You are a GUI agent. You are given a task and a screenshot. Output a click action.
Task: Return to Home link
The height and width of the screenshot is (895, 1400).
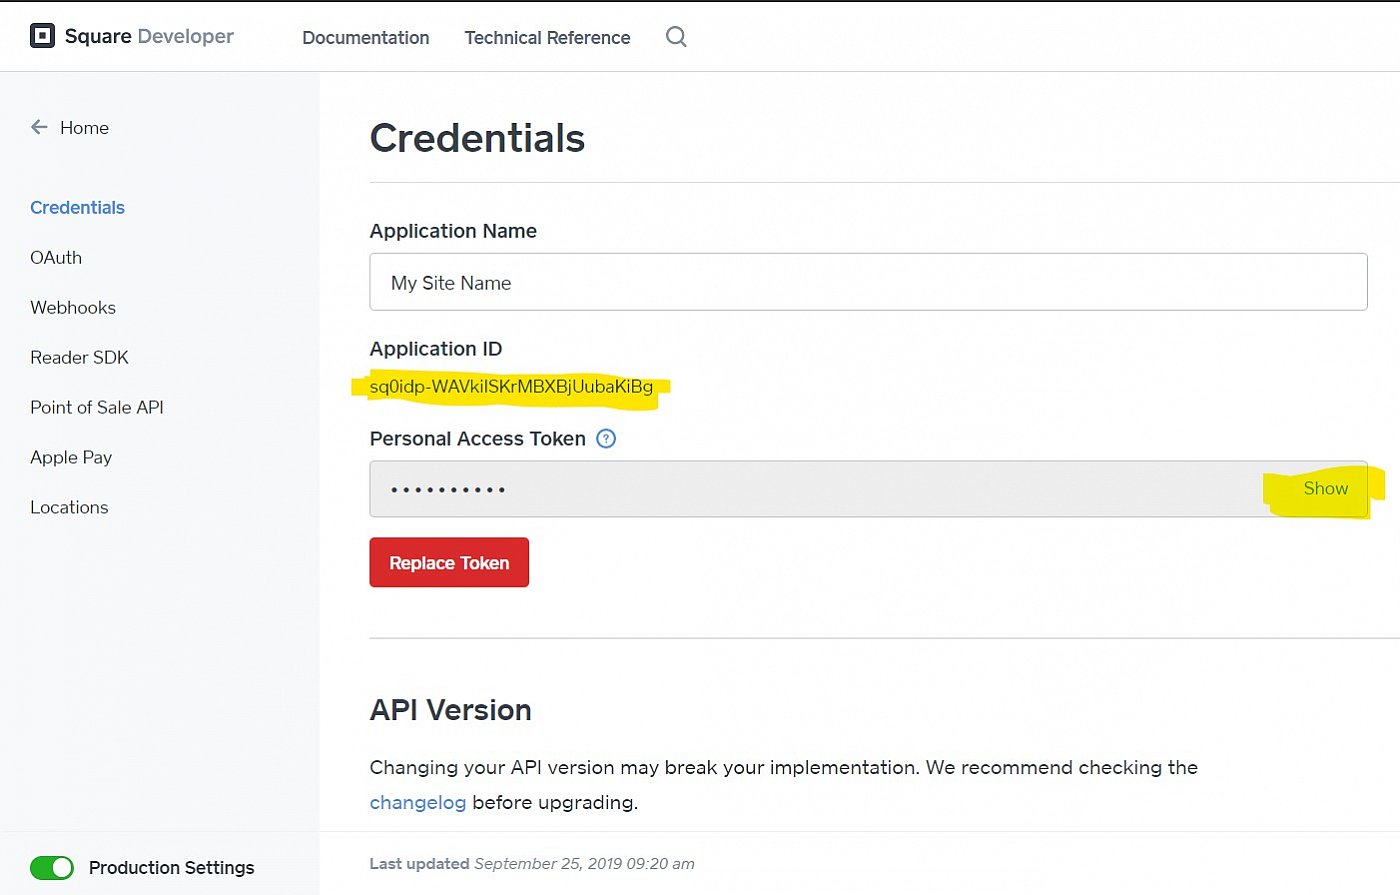point(84,127)
